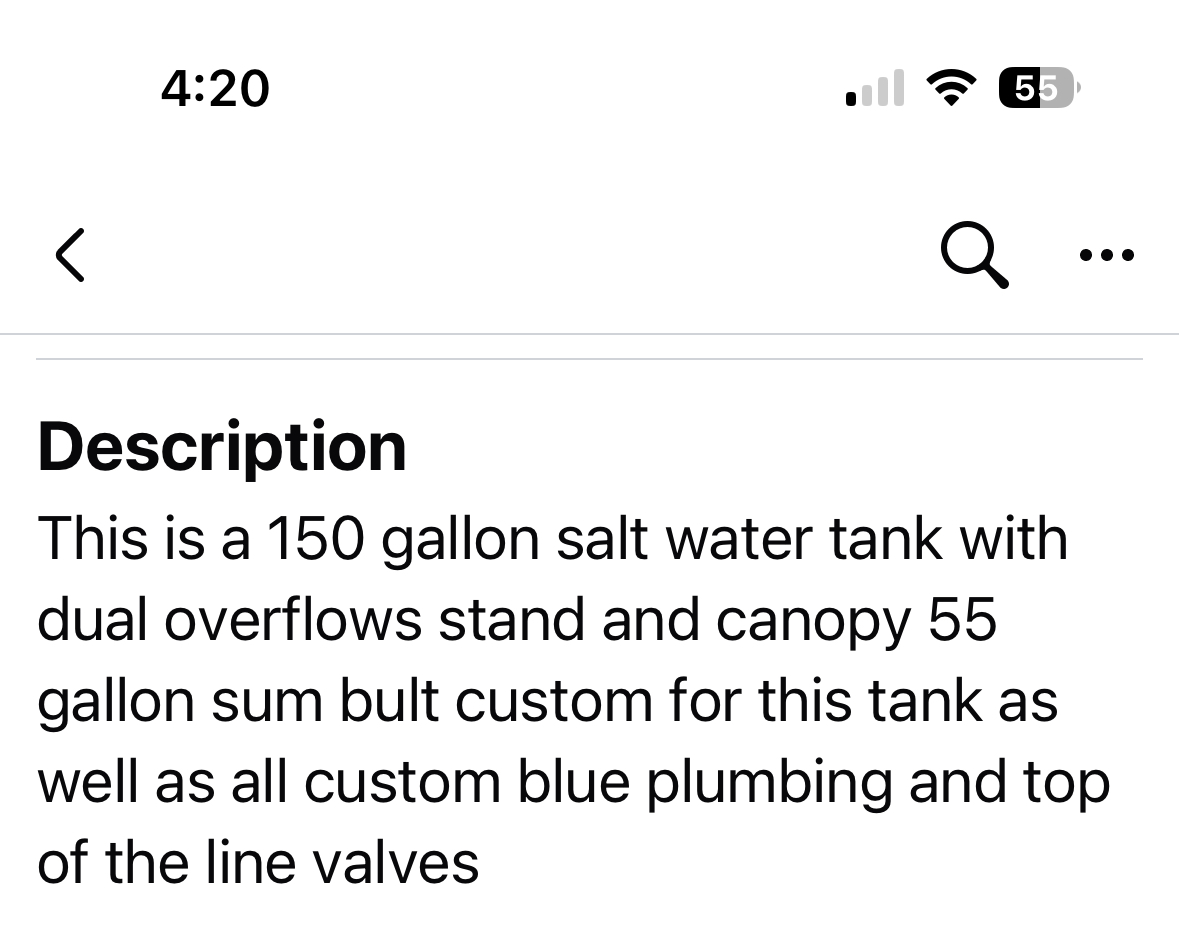Tap the battery indicator in status bar

pos(1039,89)
